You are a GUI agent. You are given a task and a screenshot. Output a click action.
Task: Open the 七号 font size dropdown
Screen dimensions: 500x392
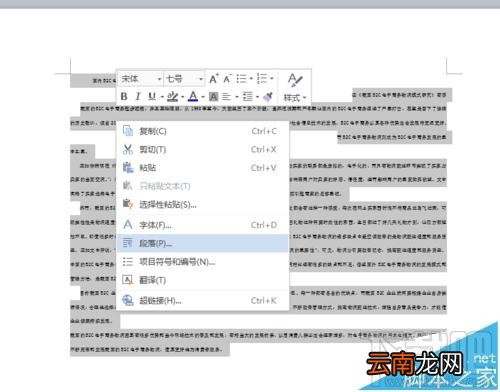(201, 79)
